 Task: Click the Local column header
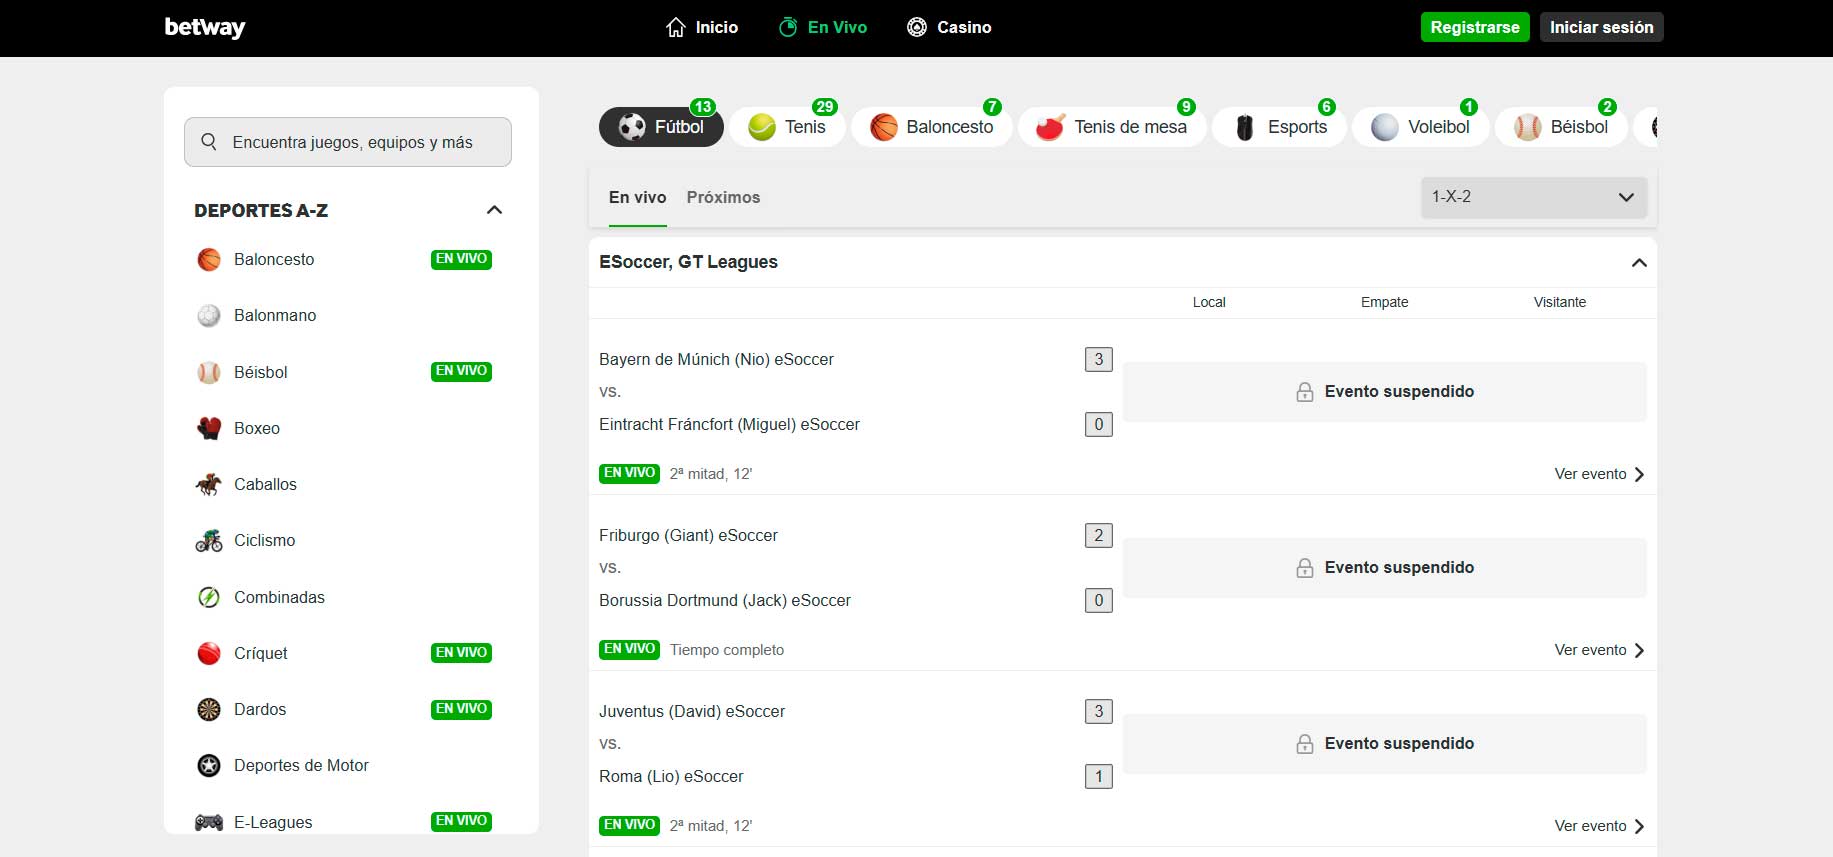pos(1209,302)
